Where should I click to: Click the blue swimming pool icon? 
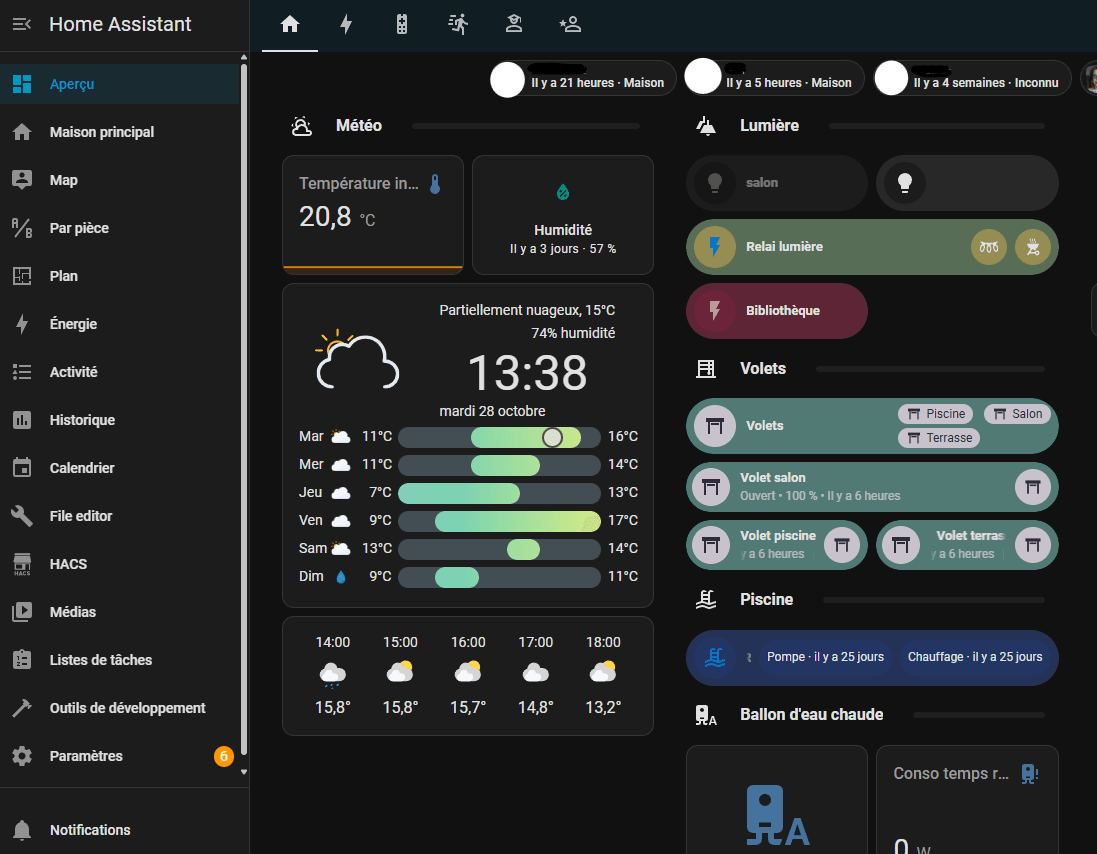tap(716, 657)
